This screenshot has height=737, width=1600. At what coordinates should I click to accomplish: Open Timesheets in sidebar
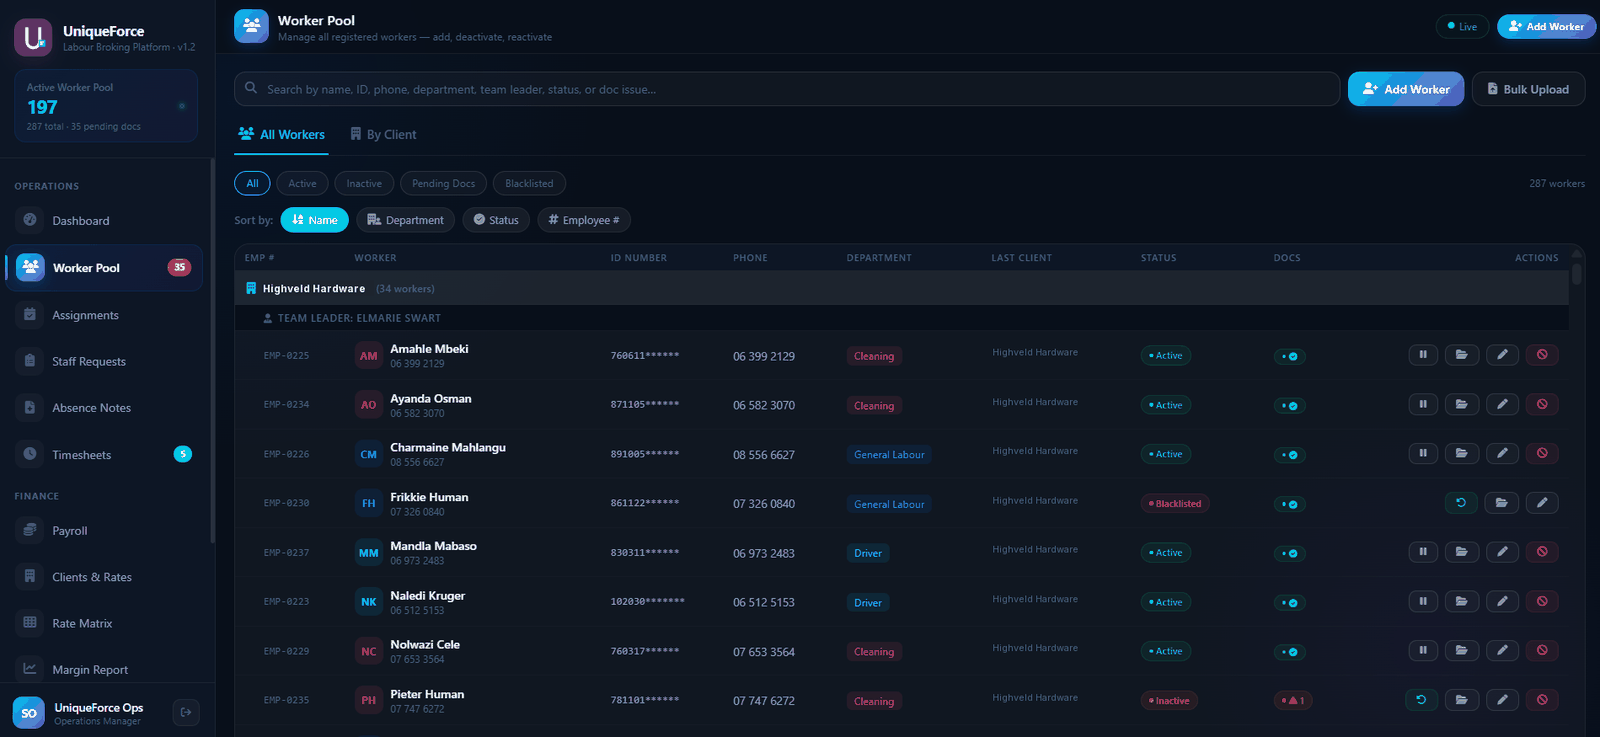tap(104, 455)
